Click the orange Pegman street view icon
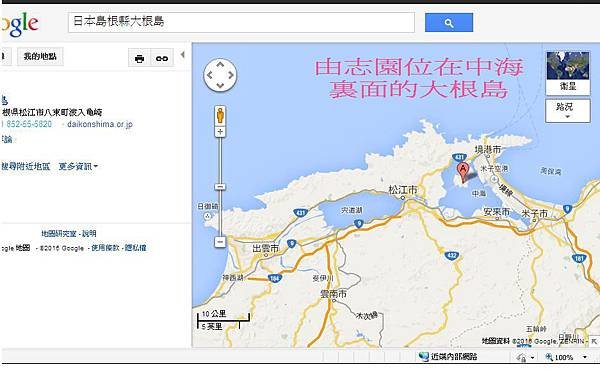Viewport: 600px width, 371px height. (x=220, y=116)
